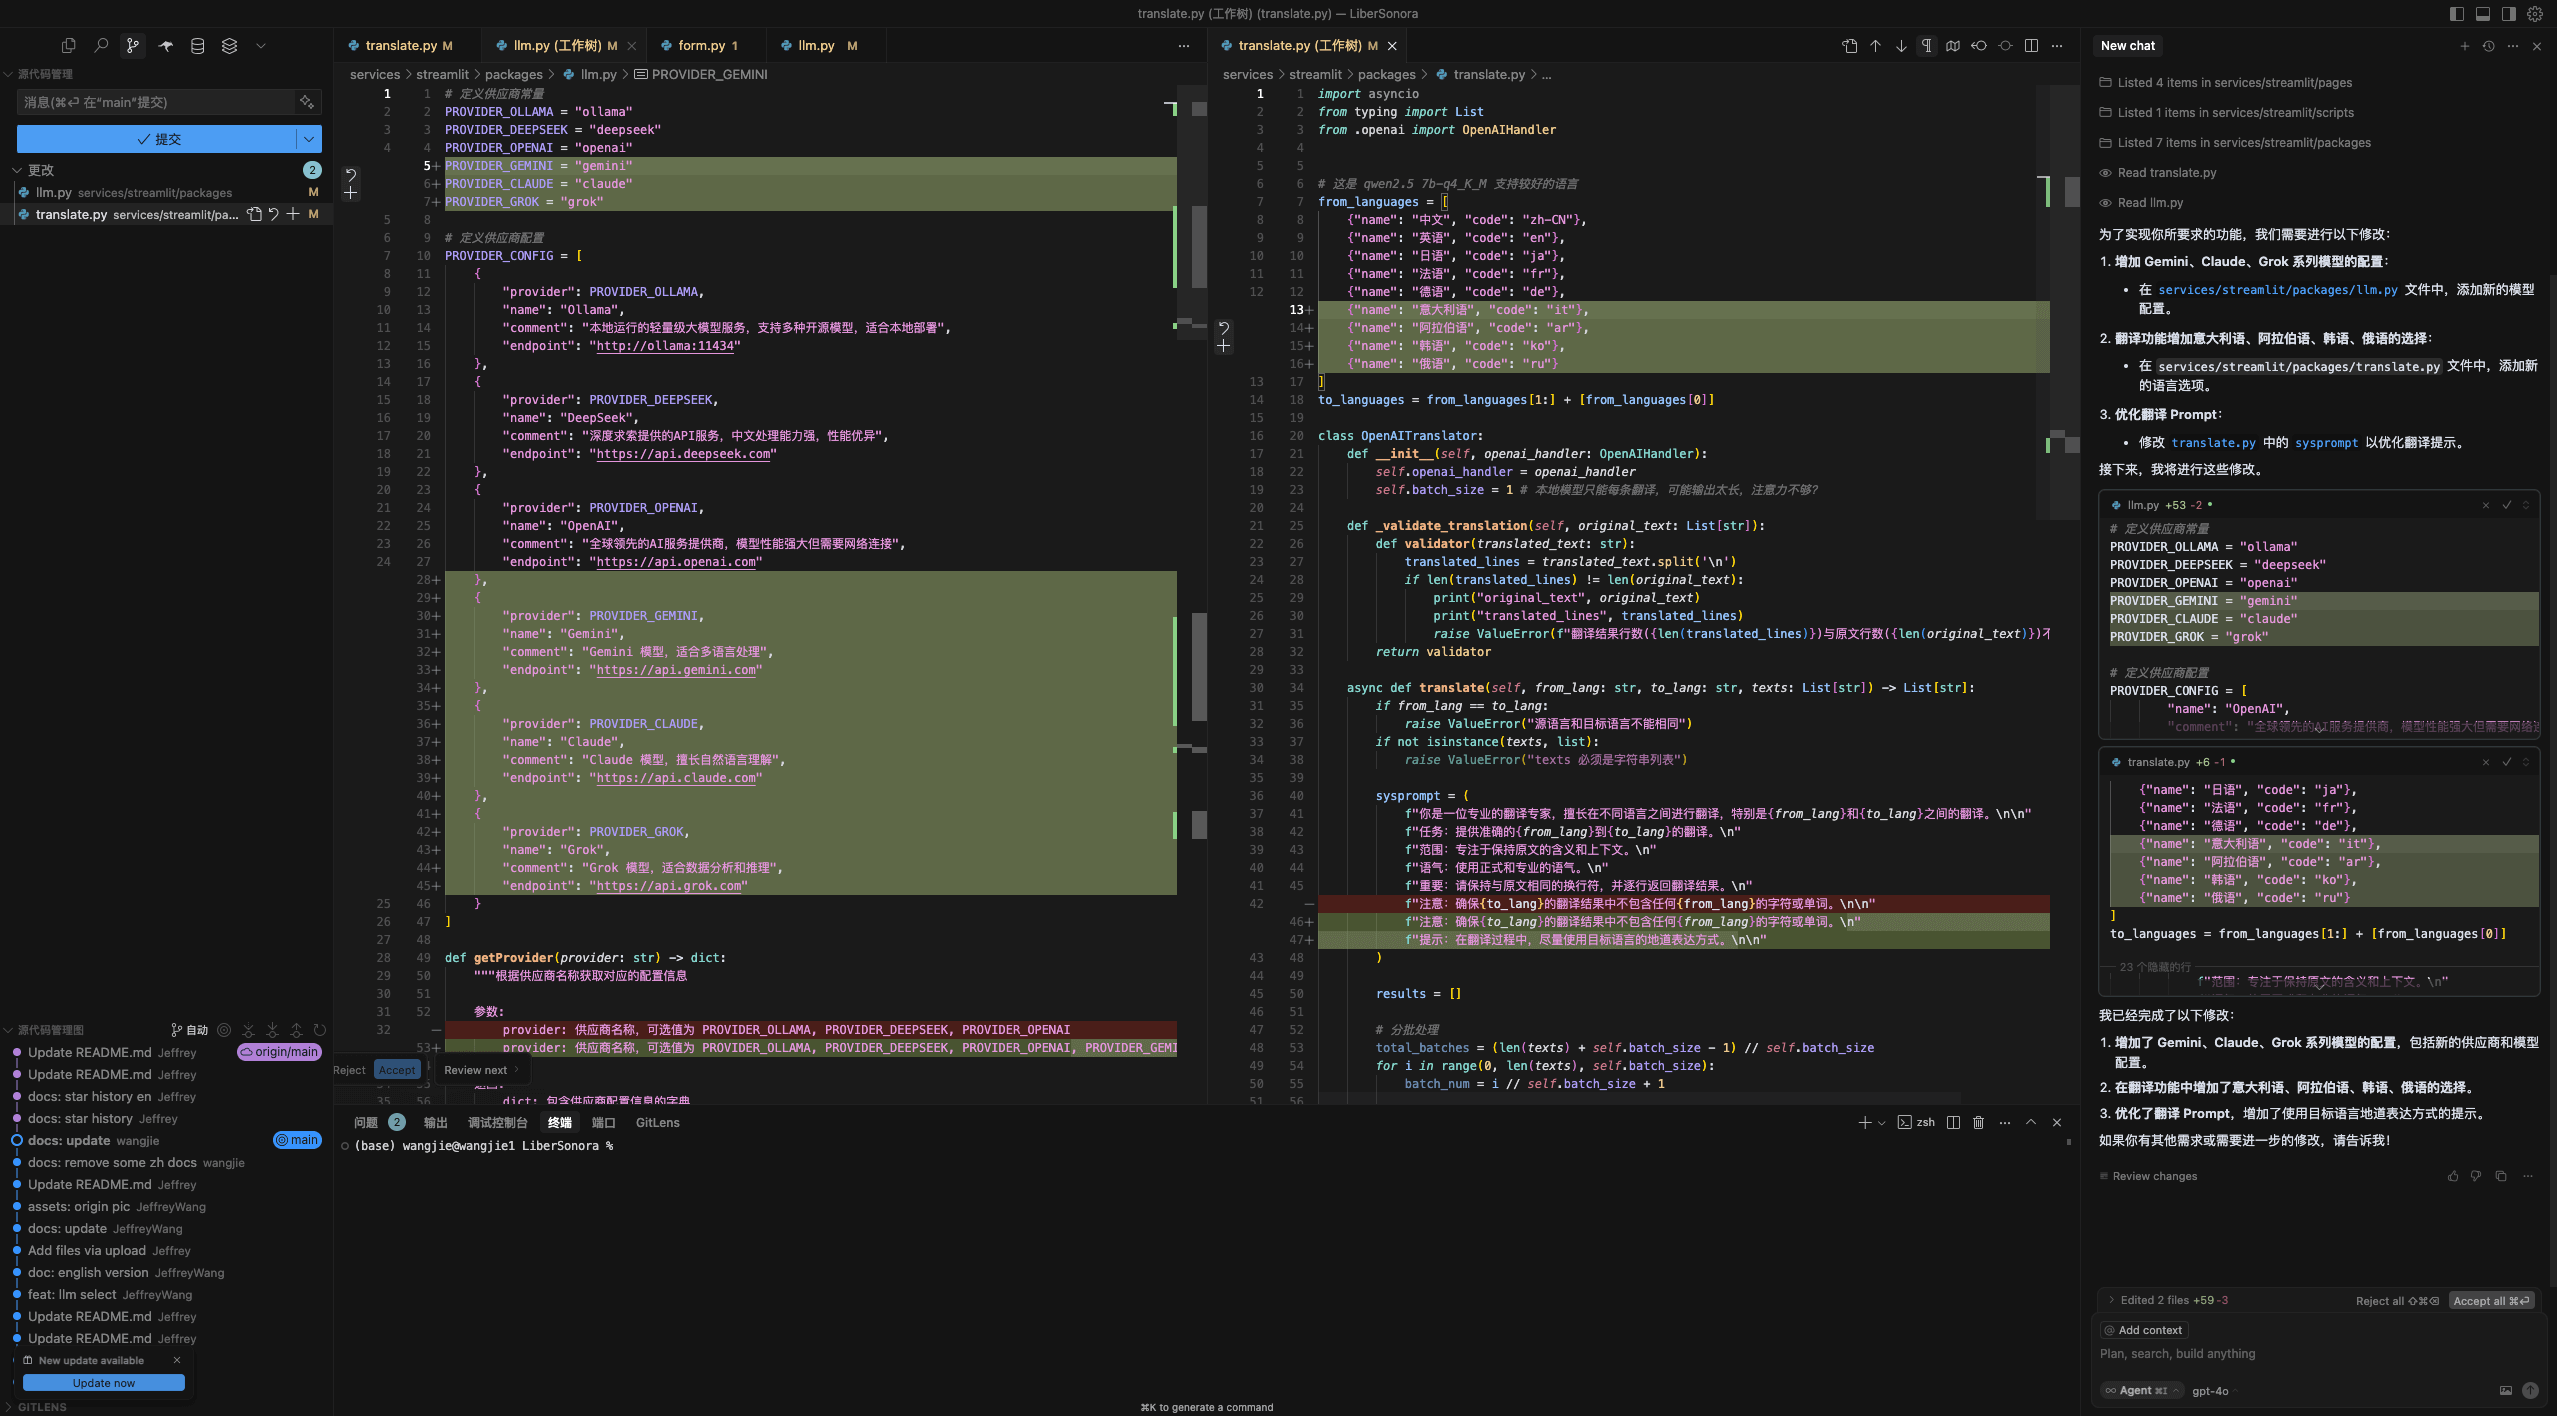Open file from diff in right editor
Viewport: 2557px width, 1416px height.
pyautogui.click(x=1850, y=46)
